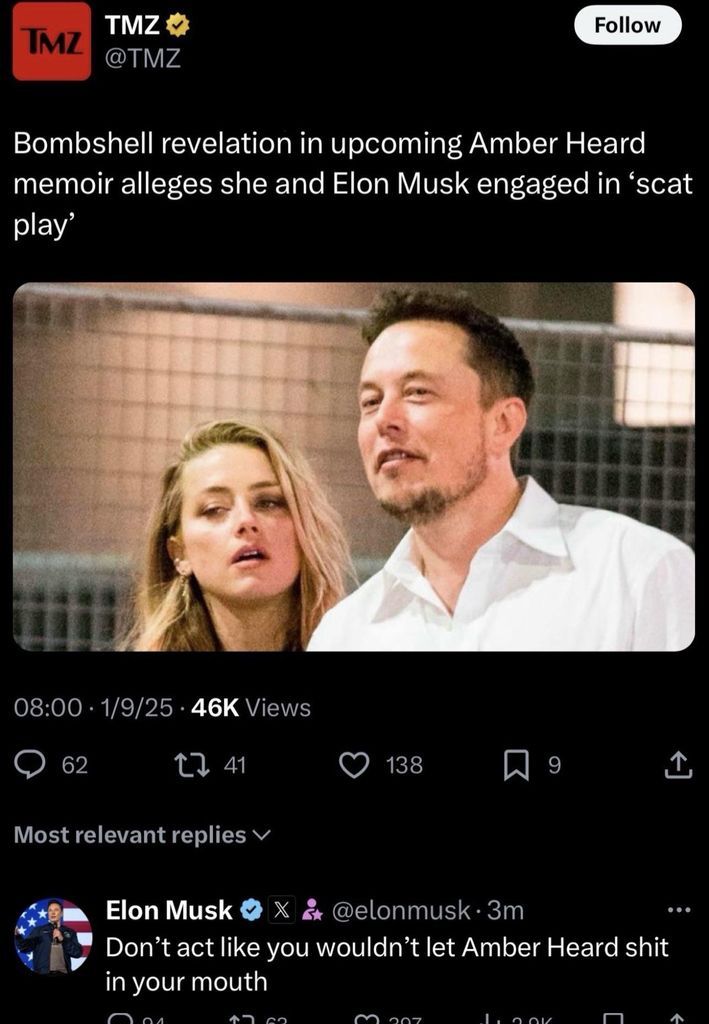Bookmark the TMZ post
This screenshot has height=1024, width=709.
coord(514,765)
